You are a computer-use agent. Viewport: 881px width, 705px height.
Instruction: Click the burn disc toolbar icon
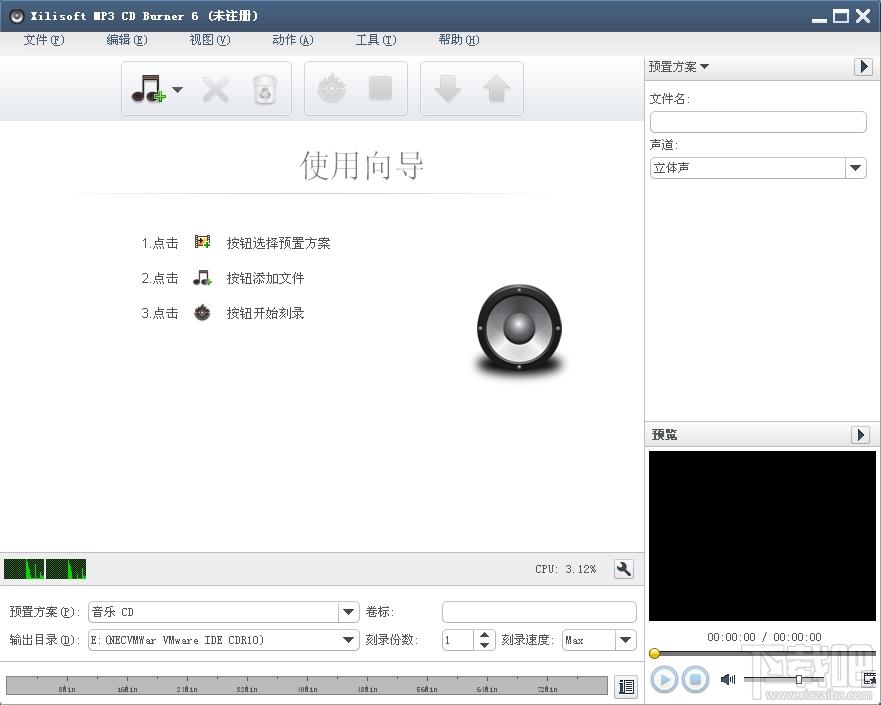pos(331,89)
